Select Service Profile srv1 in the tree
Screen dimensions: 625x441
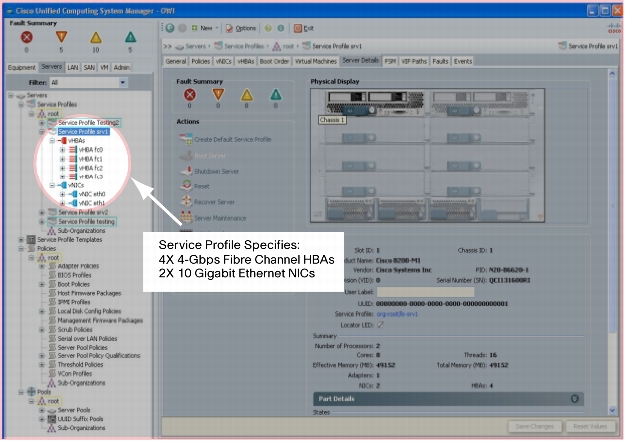click(x=83, y=132)
